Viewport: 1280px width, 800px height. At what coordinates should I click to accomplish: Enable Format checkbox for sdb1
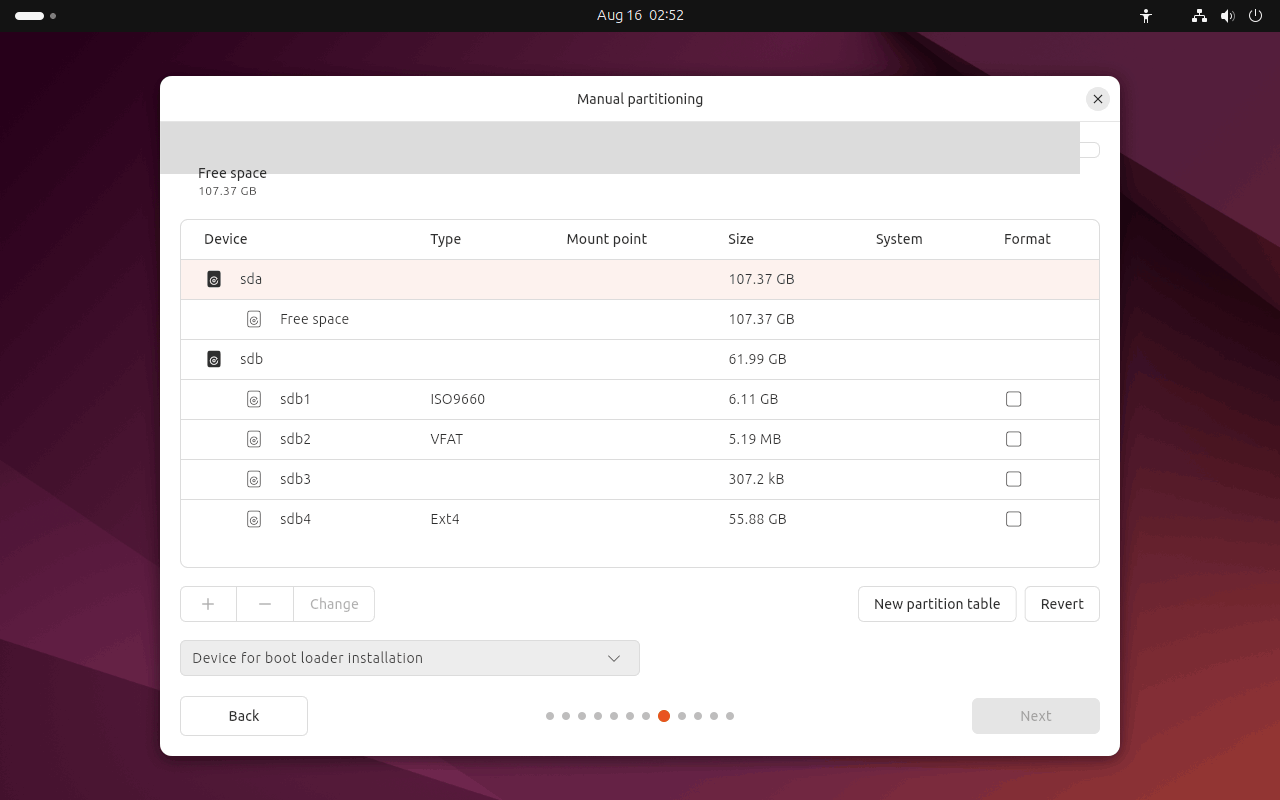(x=1014, y=399)
